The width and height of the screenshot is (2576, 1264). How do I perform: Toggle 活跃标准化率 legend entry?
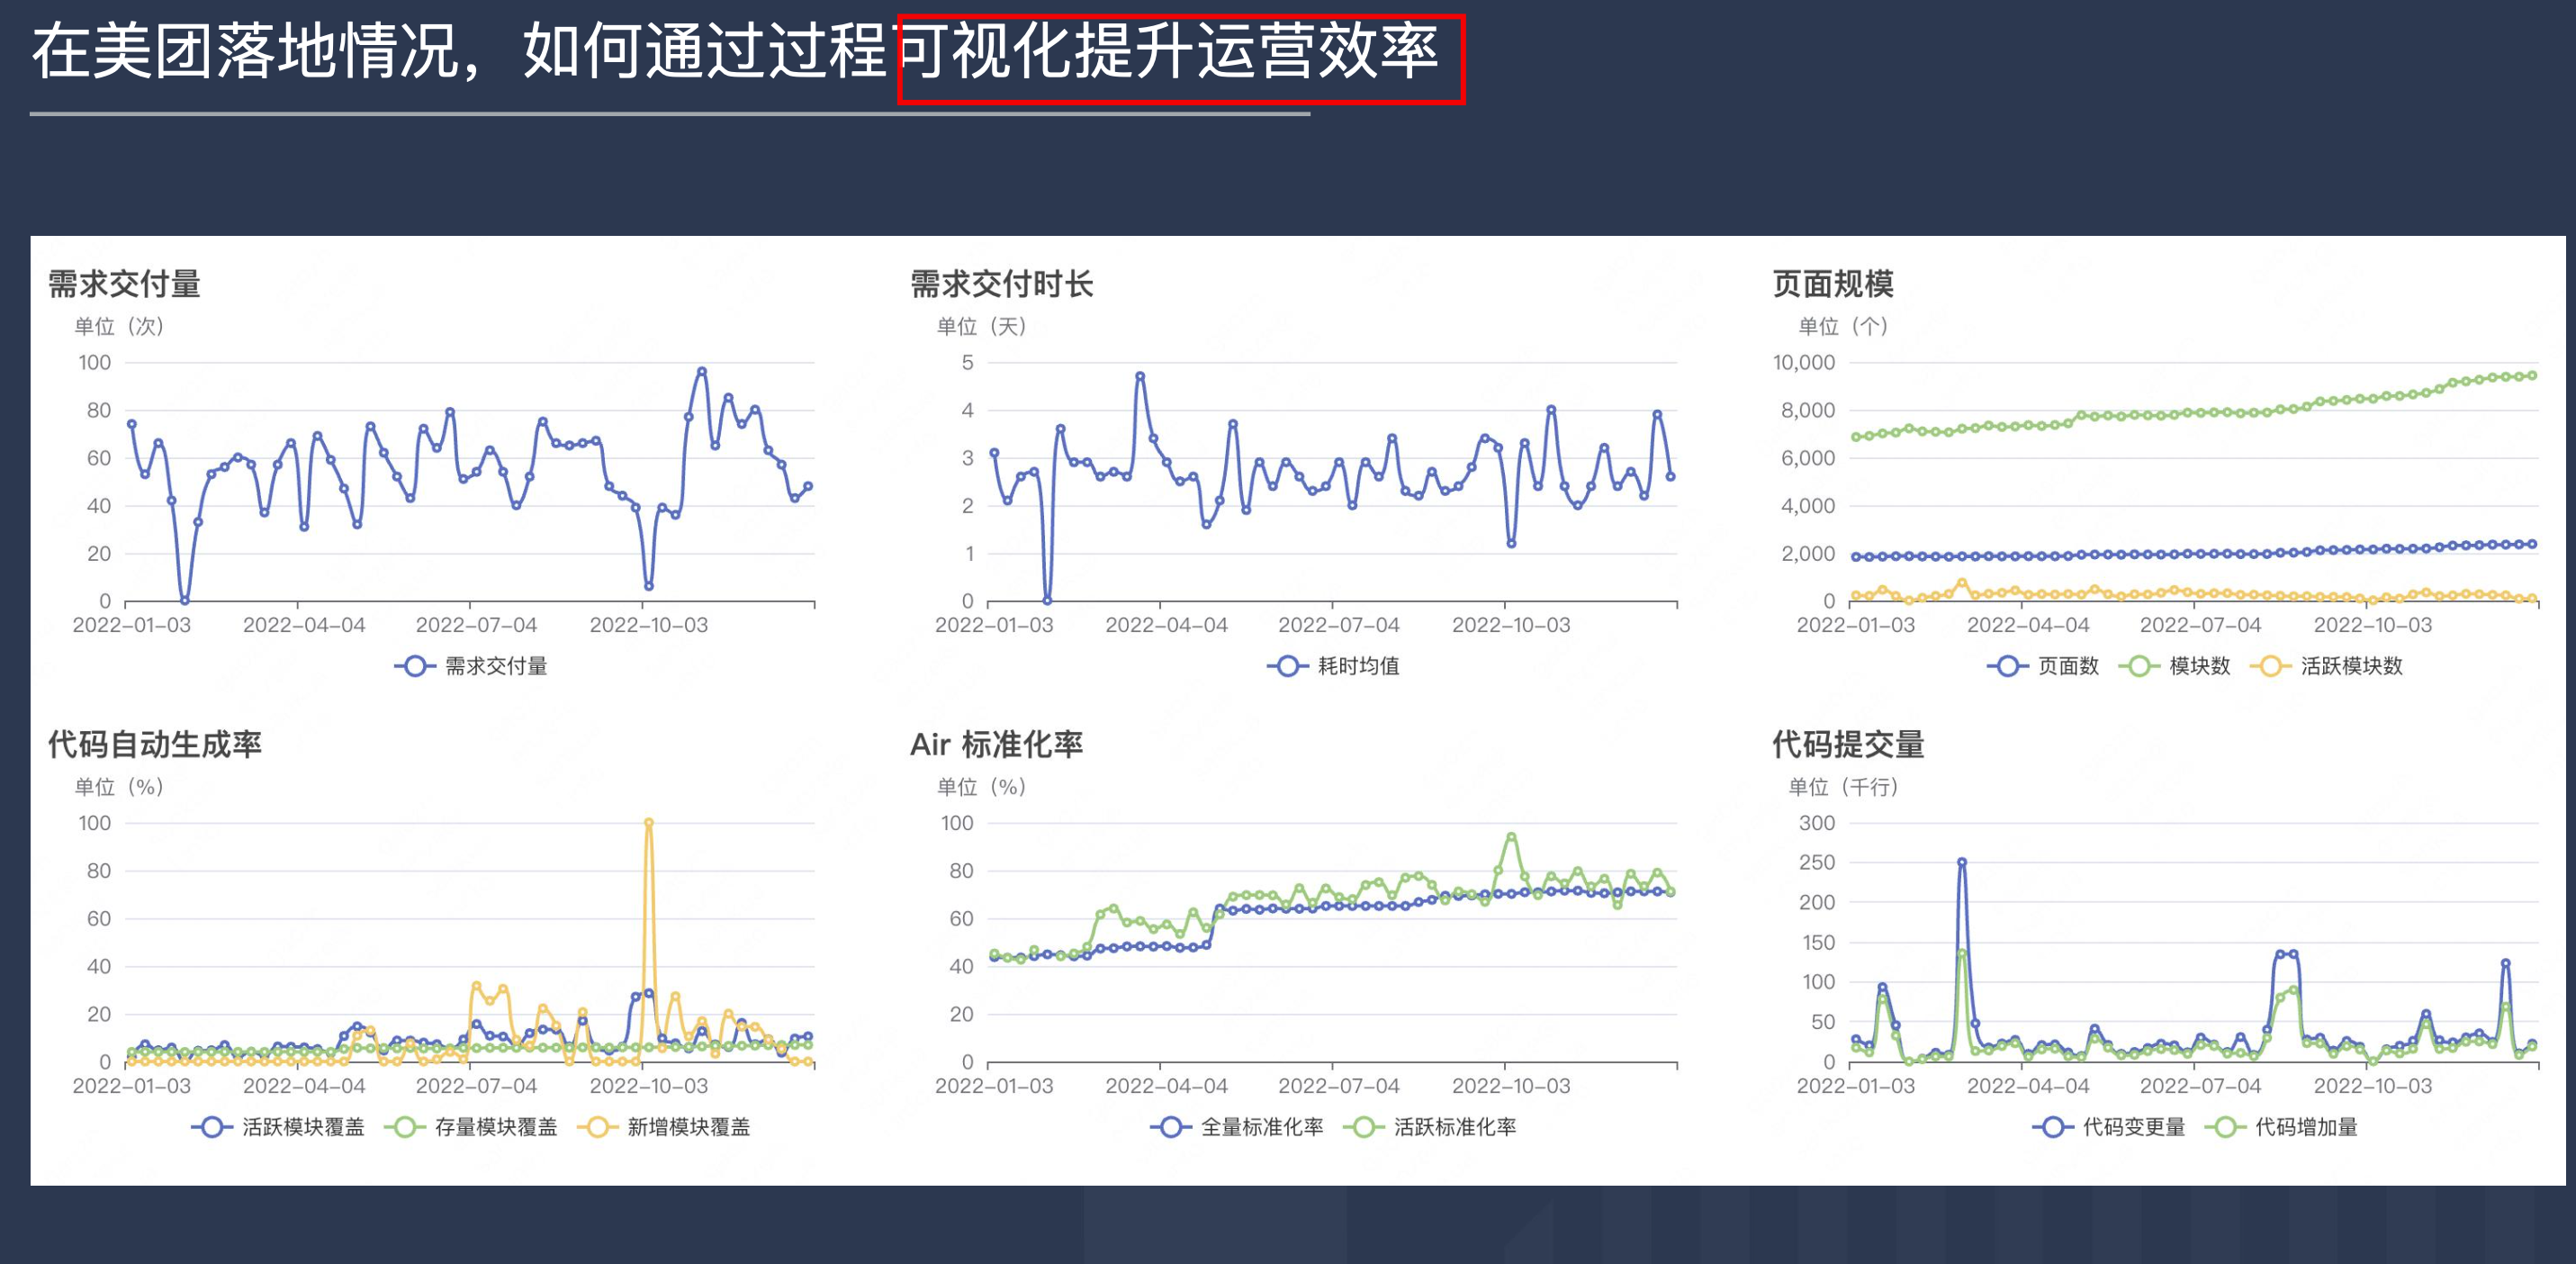click(x=1430, y=1127)
